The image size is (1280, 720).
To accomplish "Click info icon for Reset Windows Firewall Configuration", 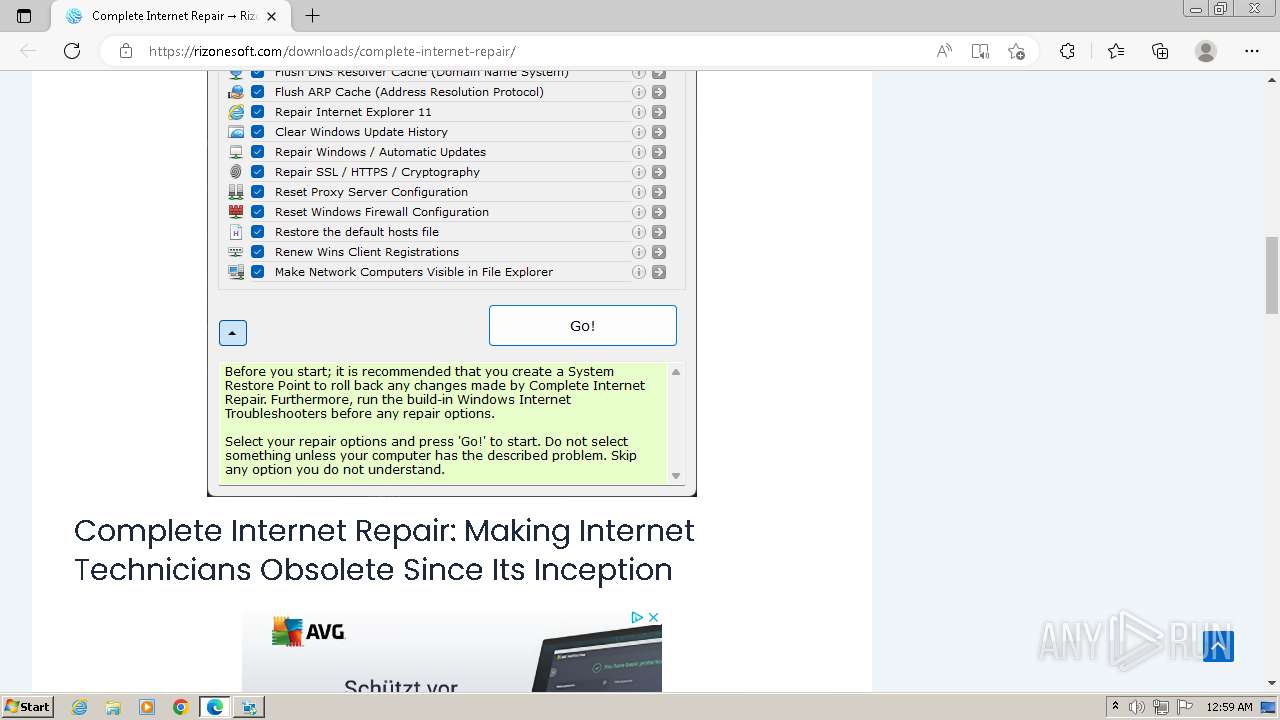I will tap(639, 212).
